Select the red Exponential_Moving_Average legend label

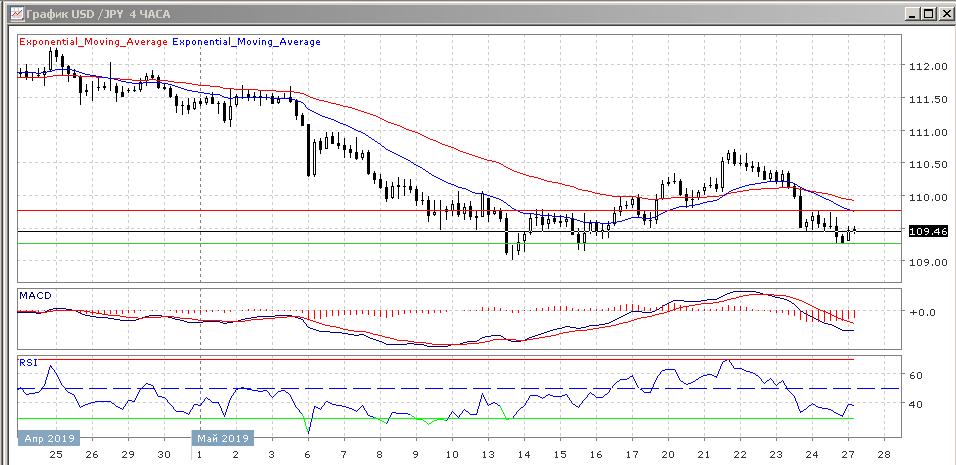click(x=94, y=42)
